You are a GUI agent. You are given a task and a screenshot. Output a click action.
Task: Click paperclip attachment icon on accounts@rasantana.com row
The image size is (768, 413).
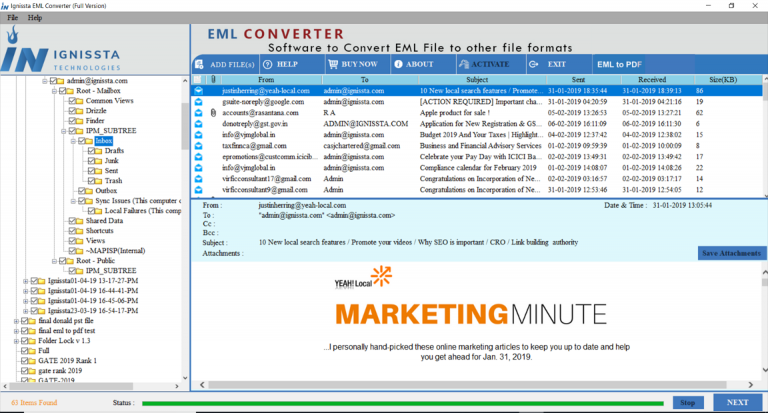click(213, 113)
